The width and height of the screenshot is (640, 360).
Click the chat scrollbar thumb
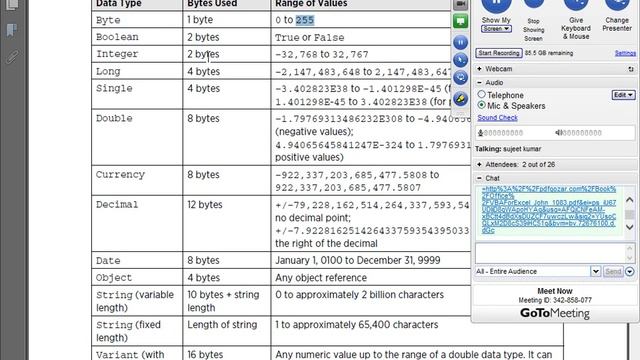point(629,214)
